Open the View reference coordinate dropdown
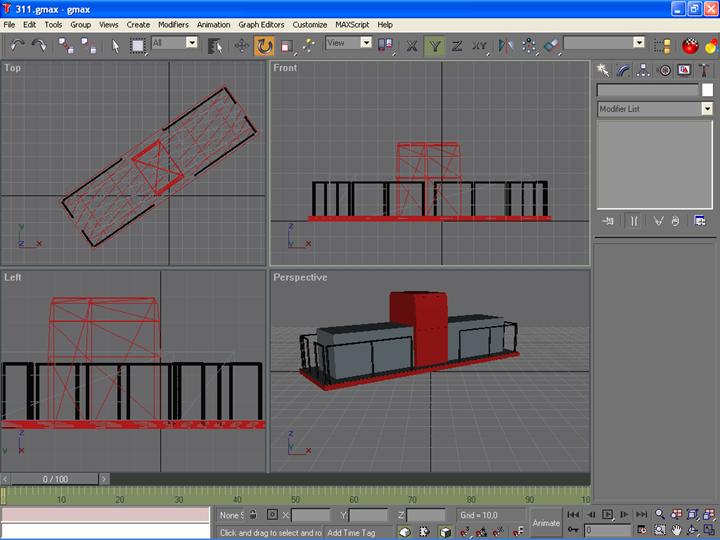 [x=365, y=43]
